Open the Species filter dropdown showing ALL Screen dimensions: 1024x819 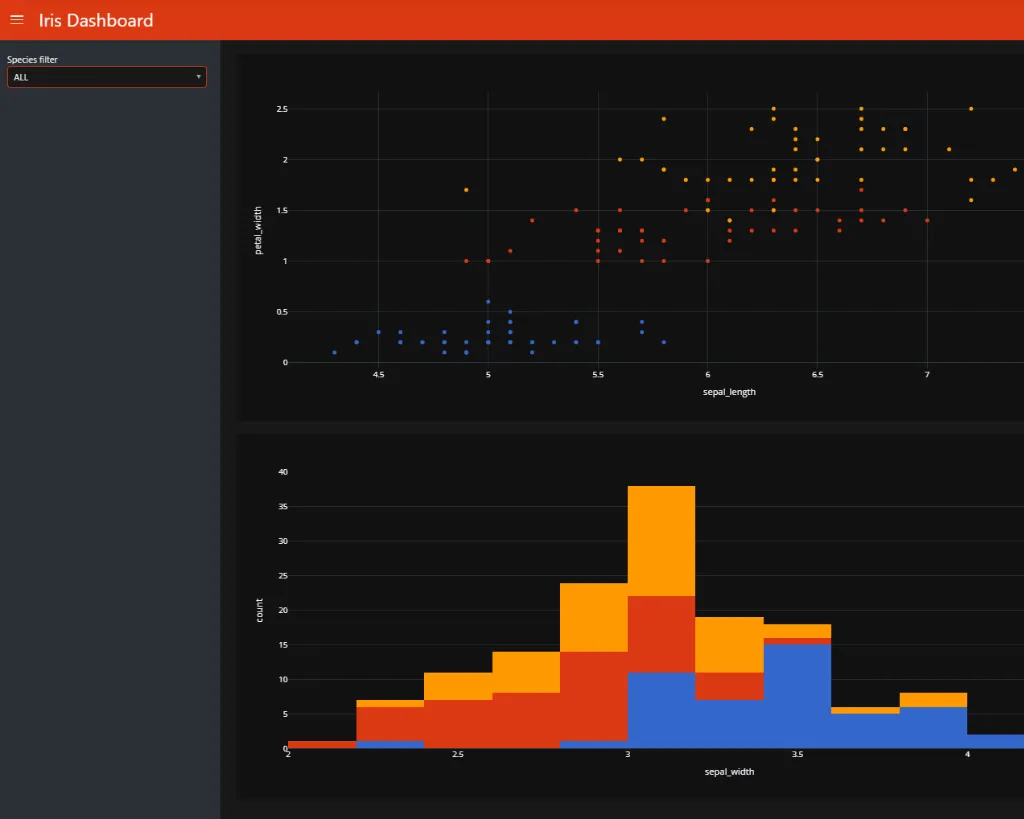100,77
